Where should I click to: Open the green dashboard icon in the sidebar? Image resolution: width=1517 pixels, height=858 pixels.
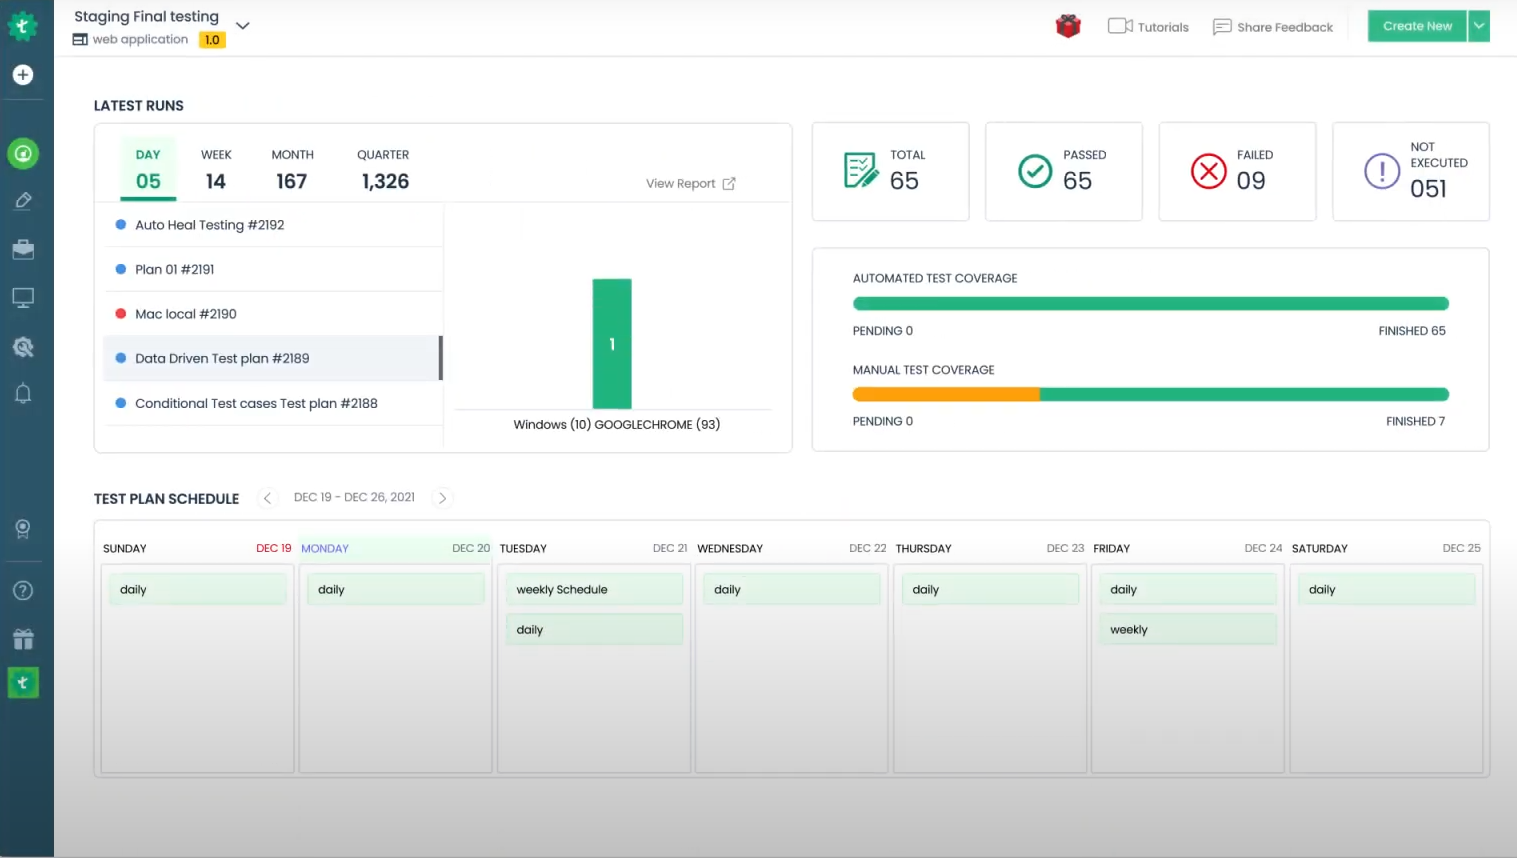23,154
